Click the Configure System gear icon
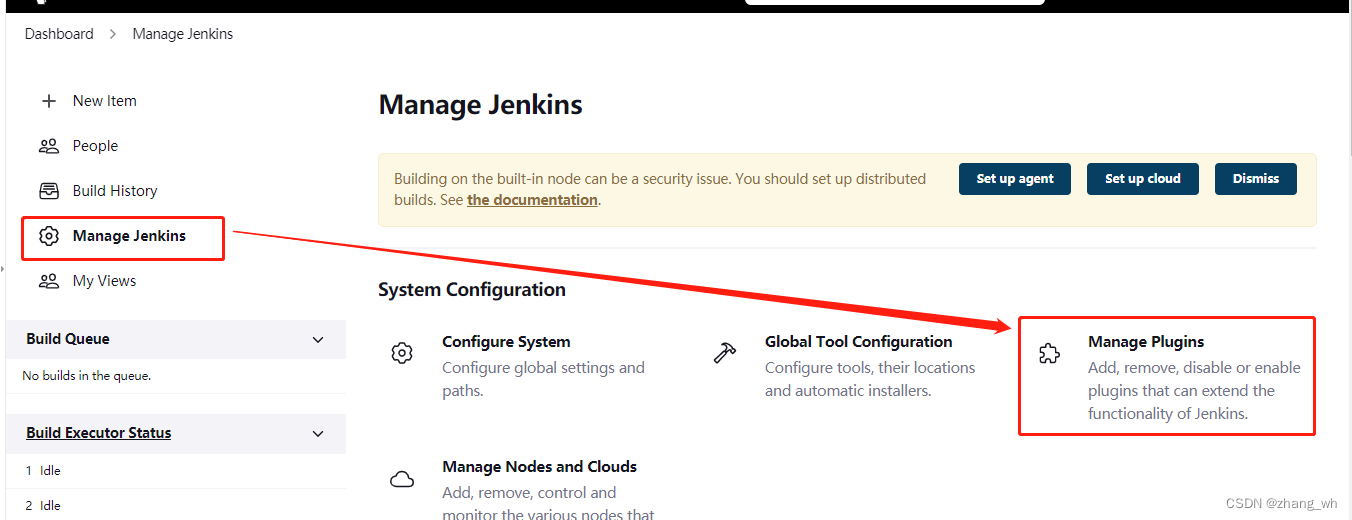Image resolution: width=1352 pixels, height=520 pixels. tap(402, 353)
